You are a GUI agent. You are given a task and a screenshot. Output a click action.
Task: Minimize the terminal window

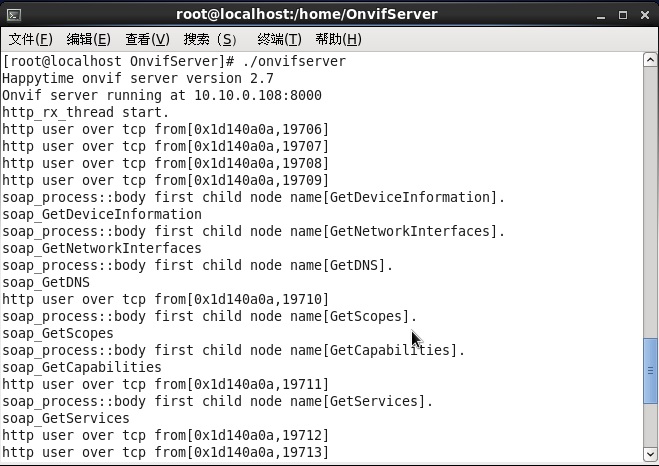[x=601, y=16]
